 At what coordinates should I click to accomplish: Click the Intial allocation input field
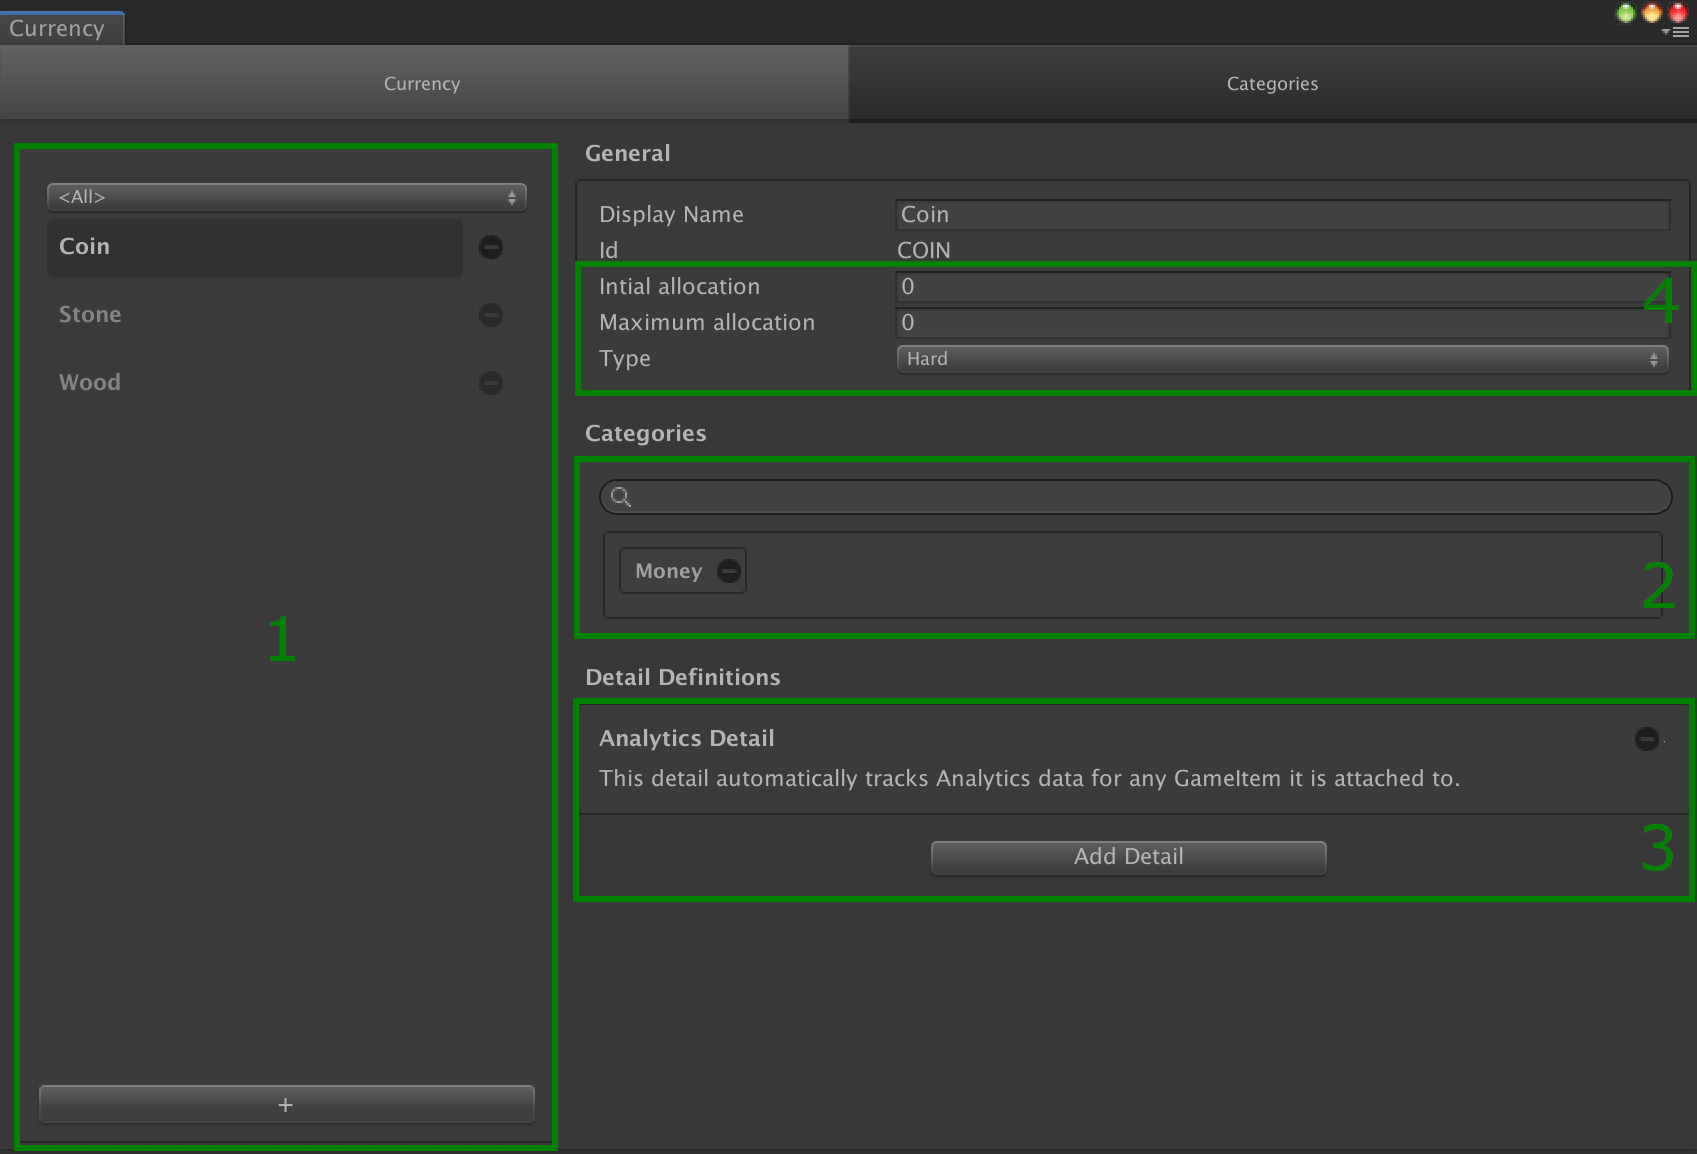[x=1282, y=287]
